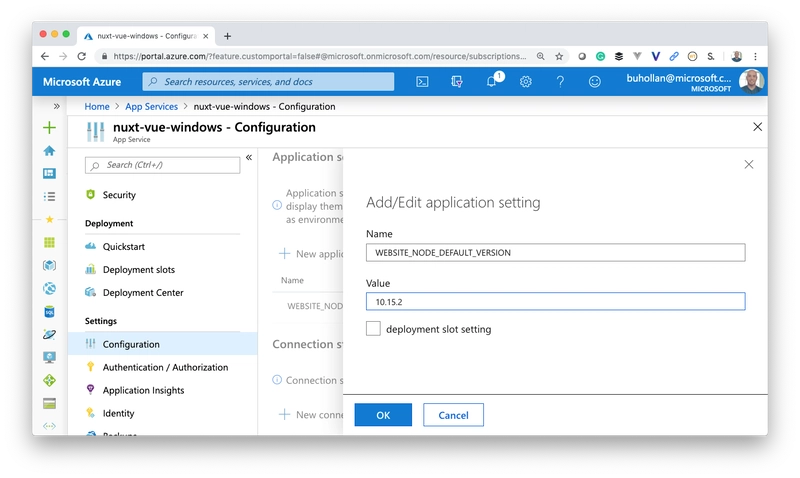This screenshot has height=478, width=800.
Task: Open portal settings gear icon
Action: [525, 82]
